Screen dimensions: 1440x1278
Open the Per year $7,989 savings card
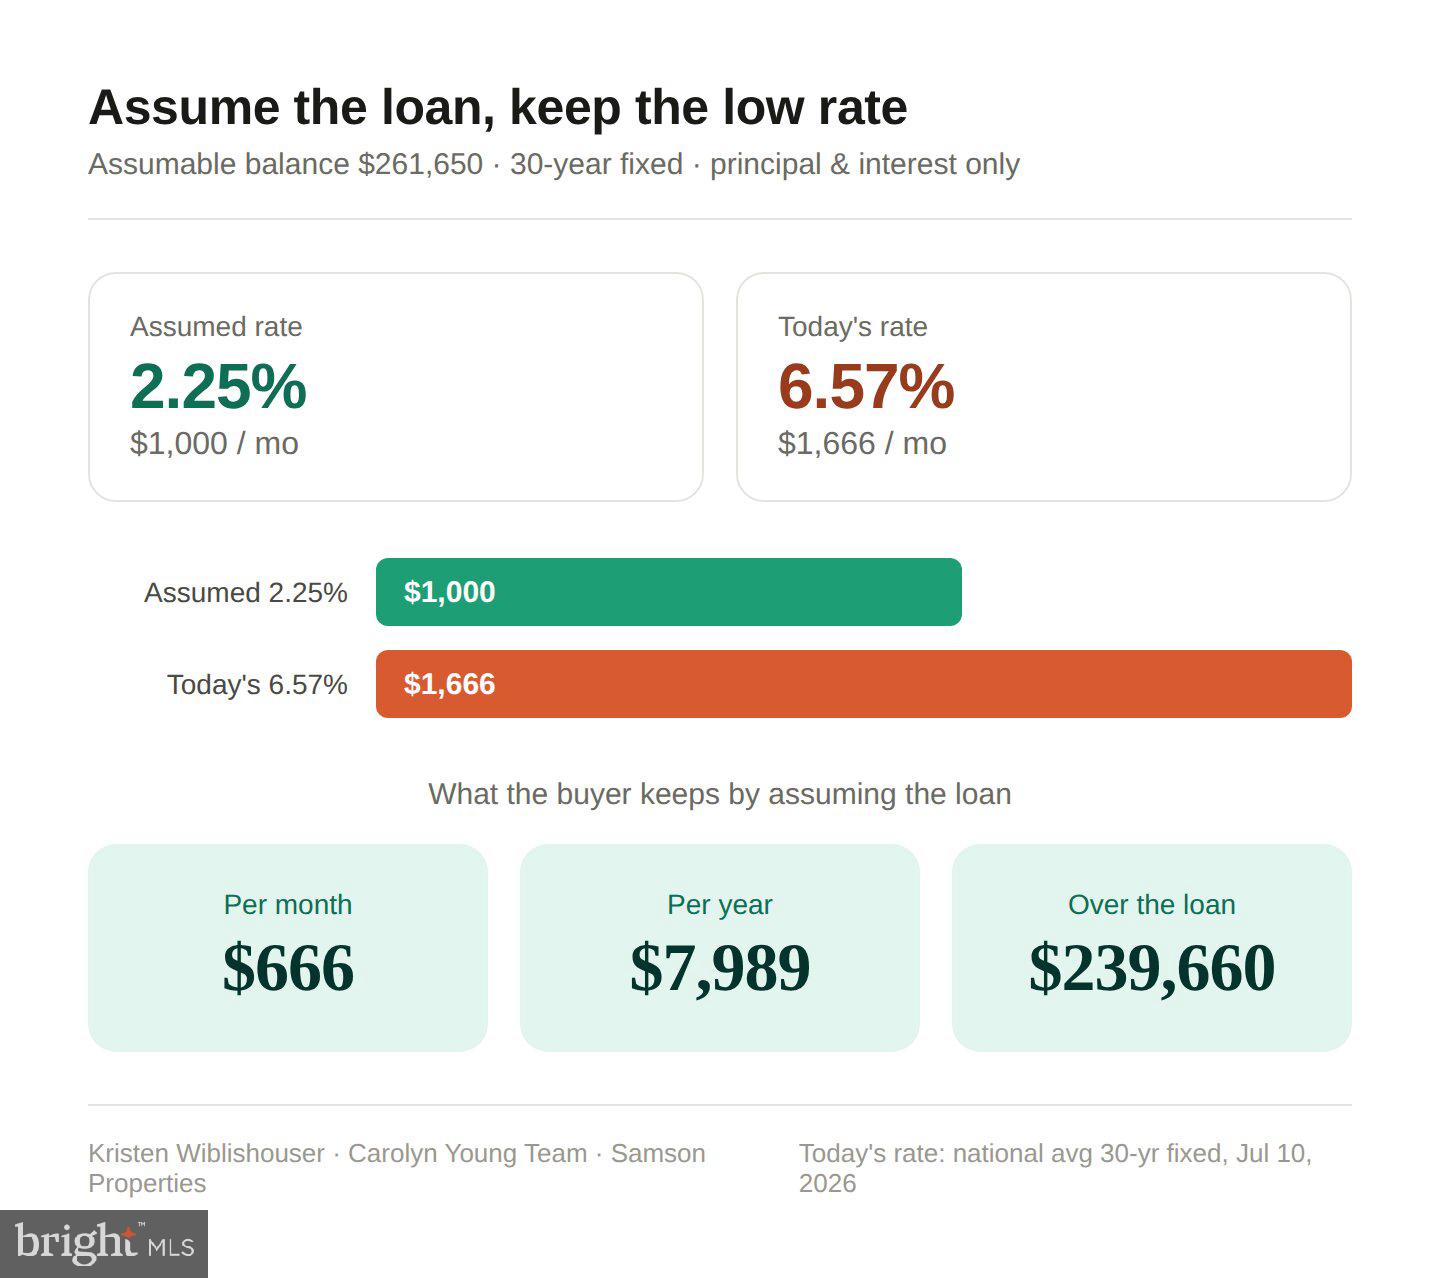pyautogui.click(x=720, y=948)
